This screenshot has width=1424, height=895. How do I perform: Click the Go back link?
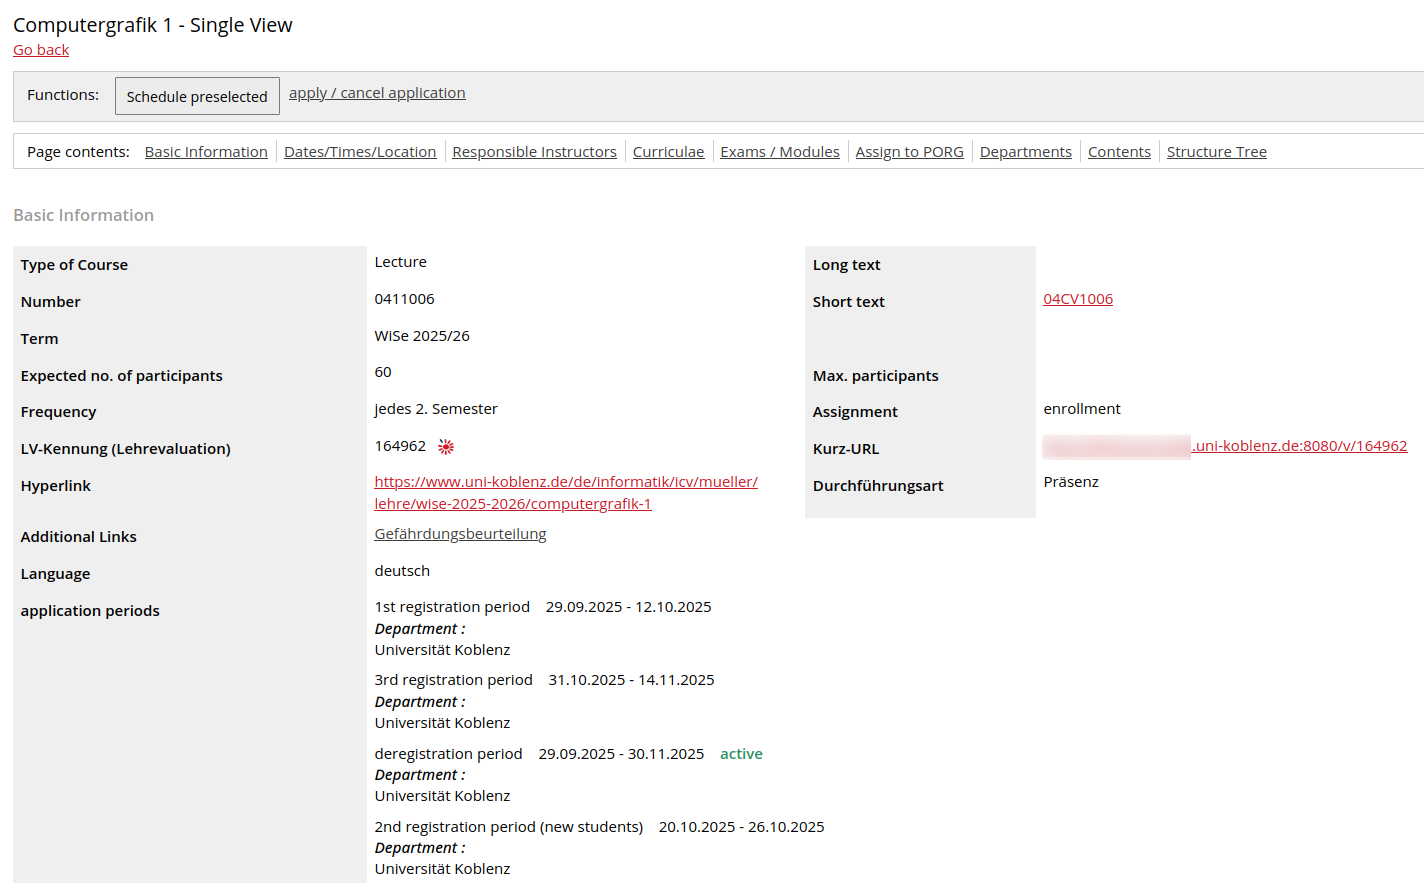tap(41, 50)
